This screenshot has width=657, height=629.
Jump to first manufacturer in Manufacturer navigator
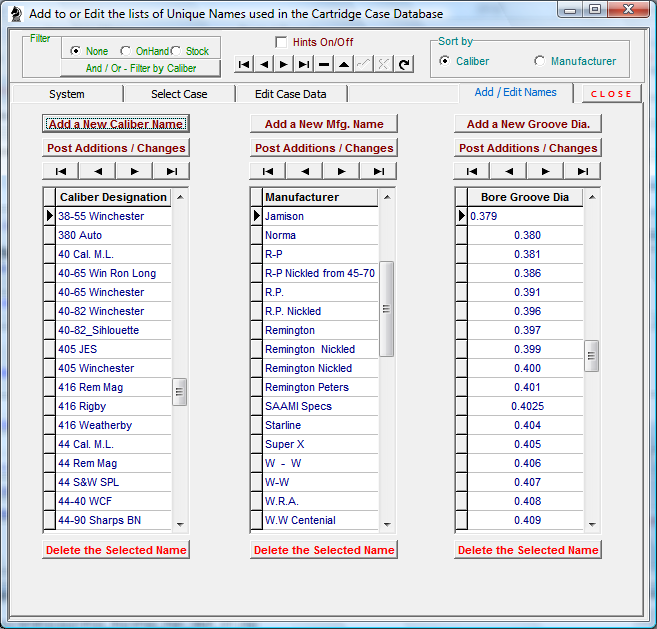coord(268,171)
